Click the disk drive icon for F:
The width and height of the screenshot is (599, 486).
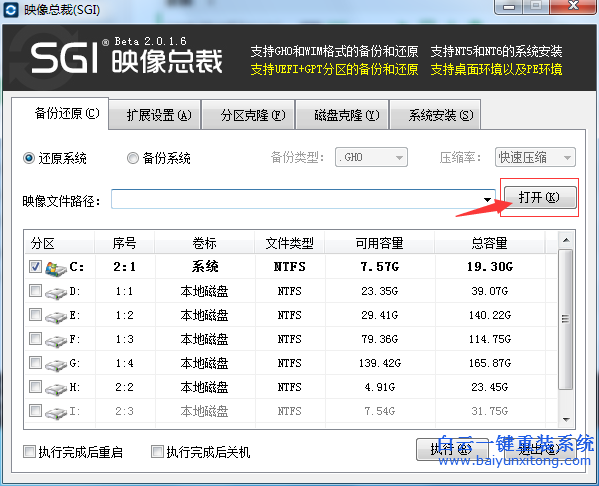(56, 341)
